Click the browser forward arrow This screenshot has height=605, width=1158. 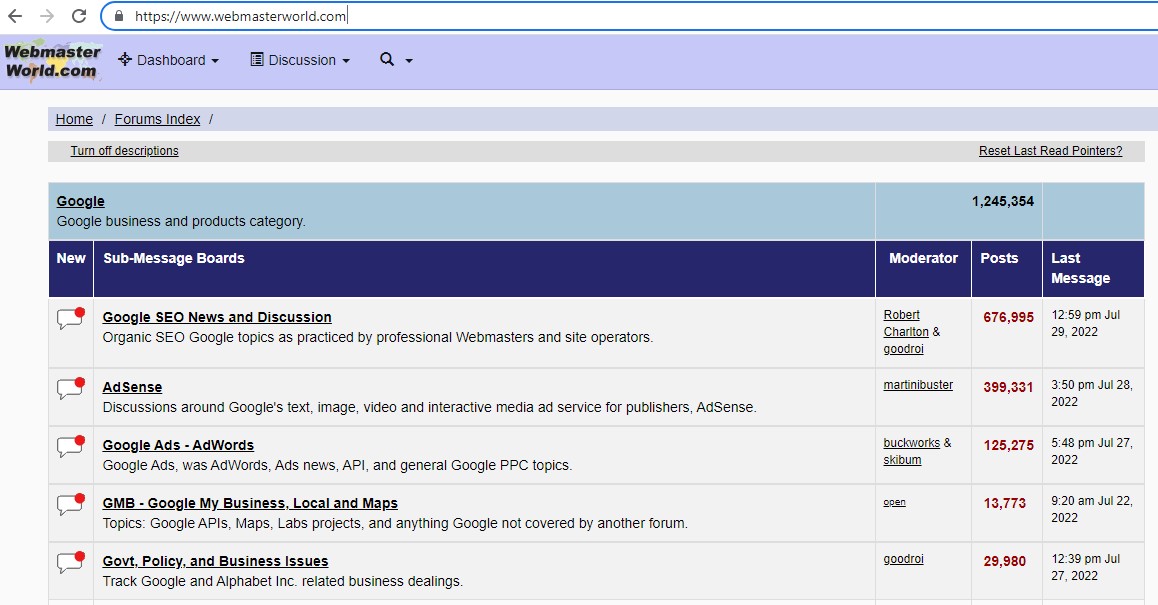[47, 16]
